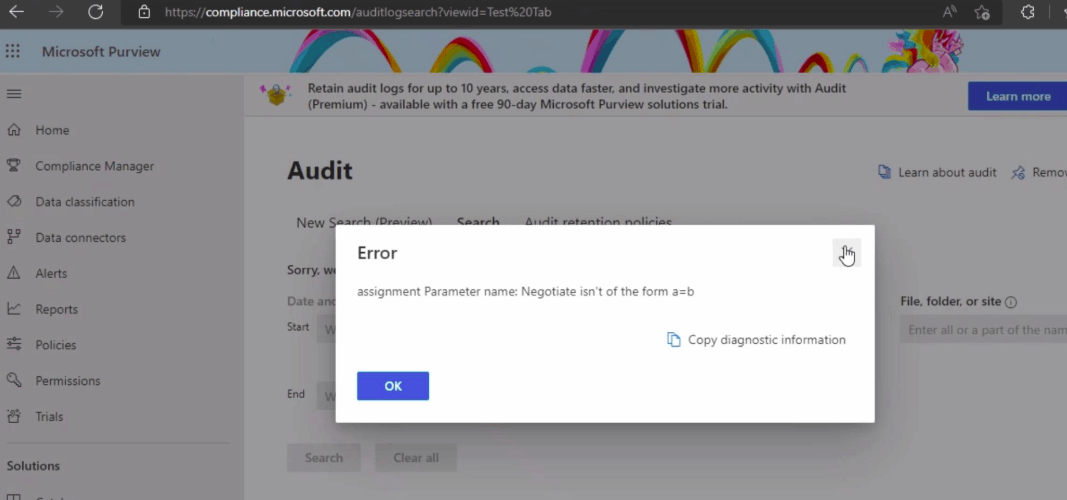The image size is (1067, 500).
Task: Click the Data classification tag icon
Action: click(14, 201)
